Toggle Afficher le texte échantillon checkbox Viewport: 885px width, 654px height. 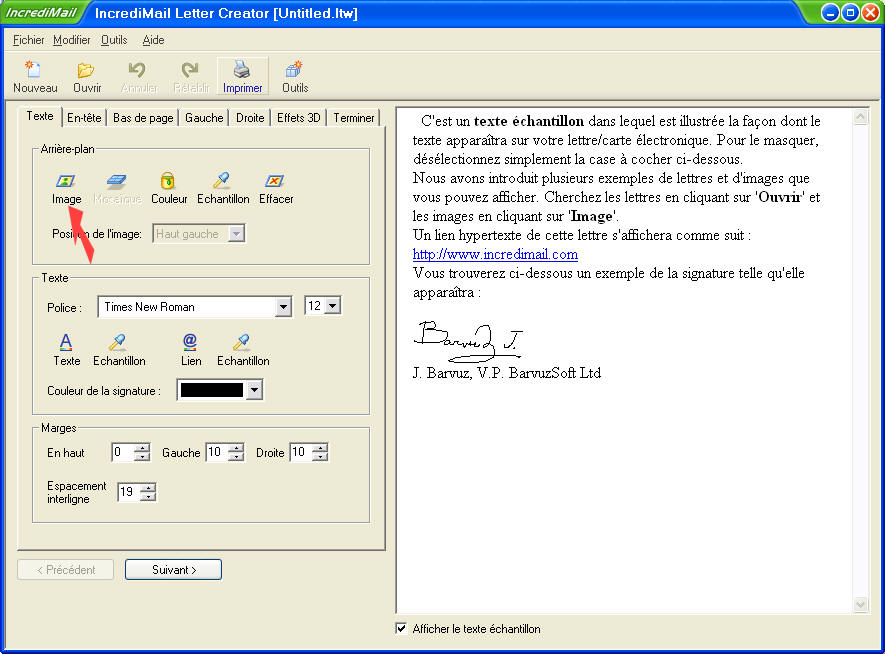tap(401, 629)
